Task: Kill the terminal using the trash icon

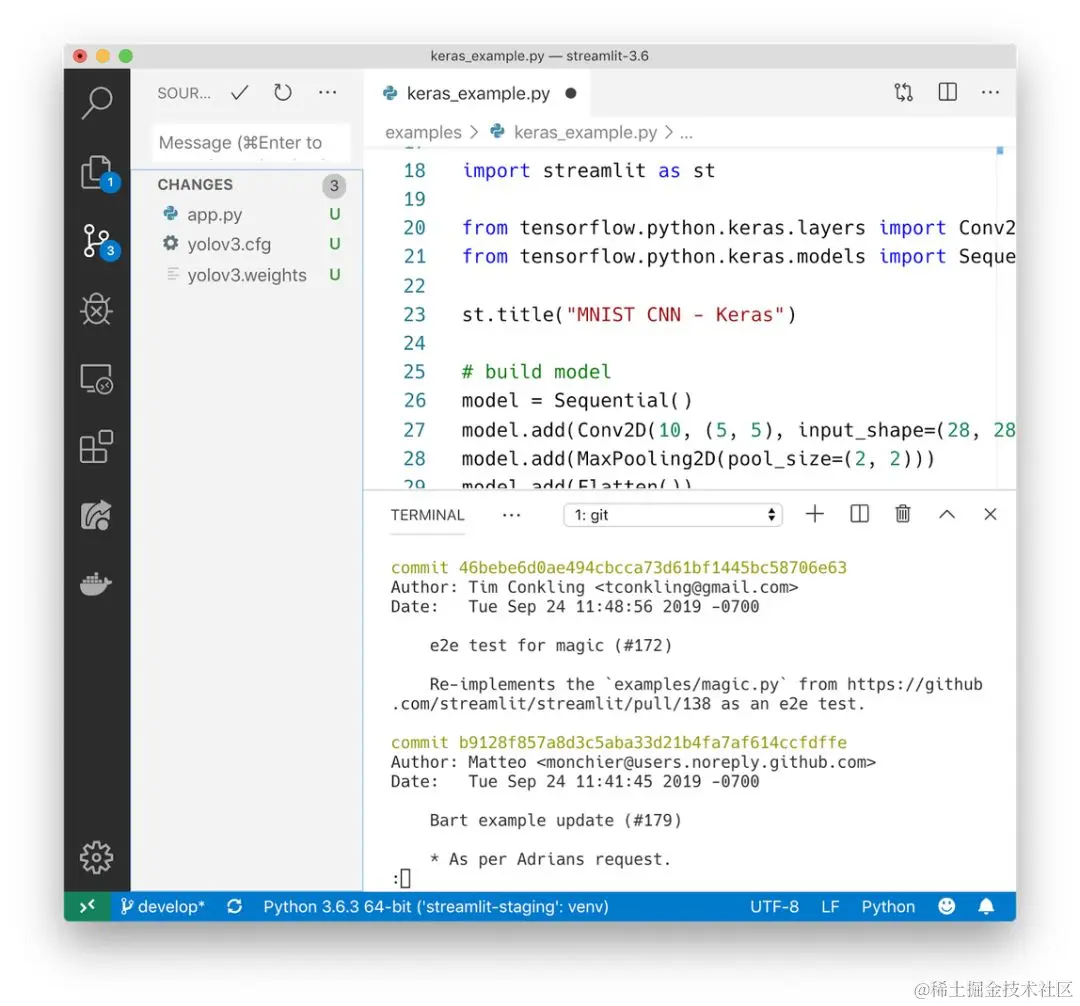Action: coord(902,514)
